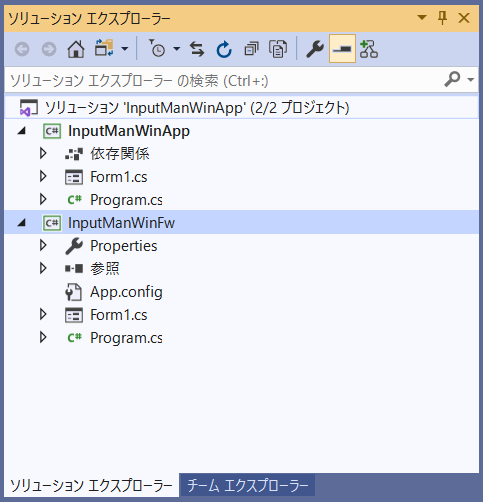Click the Collapse All icon
The height and width of the screenshot is (502, 483).
251,49
